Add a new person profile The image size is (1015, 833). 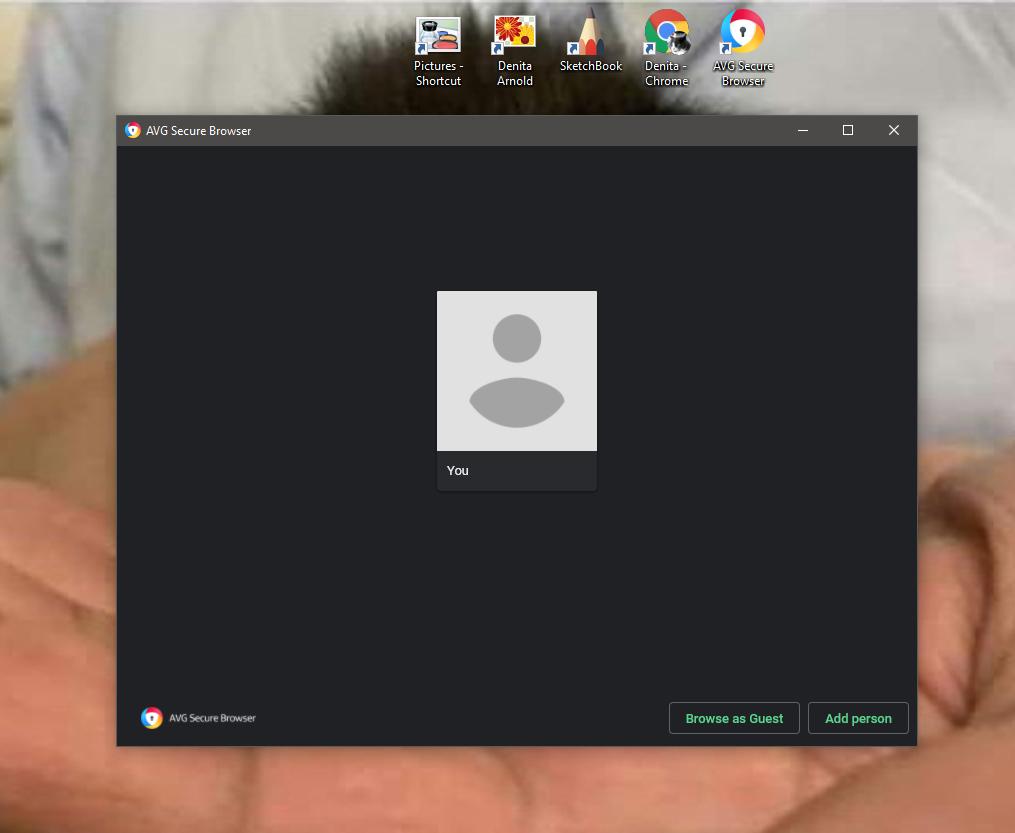pos(858,717)
